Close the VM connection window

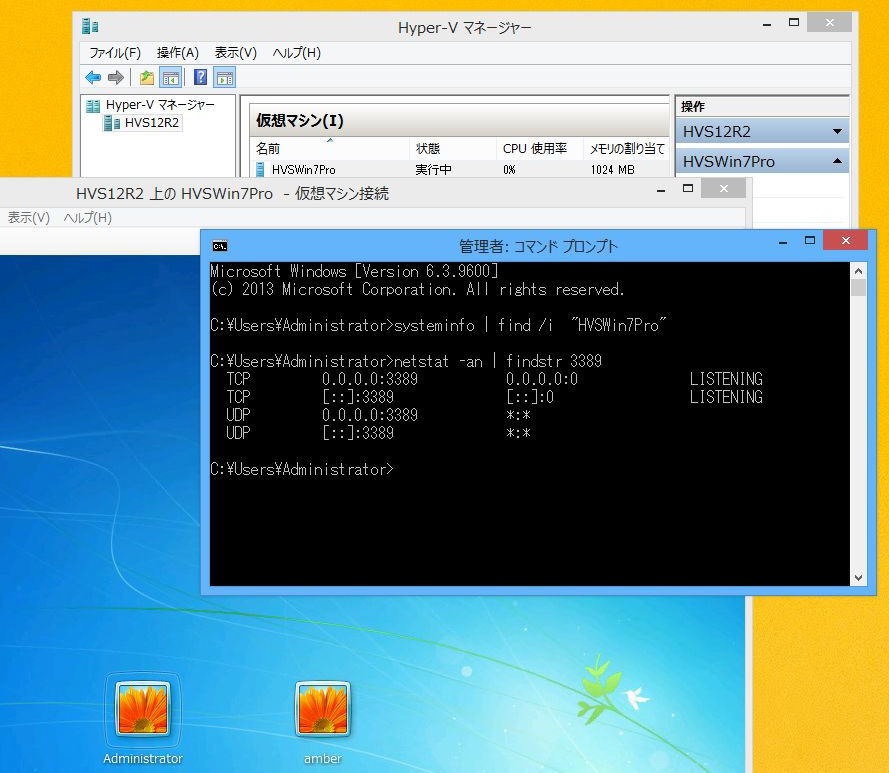coord(723,189)
